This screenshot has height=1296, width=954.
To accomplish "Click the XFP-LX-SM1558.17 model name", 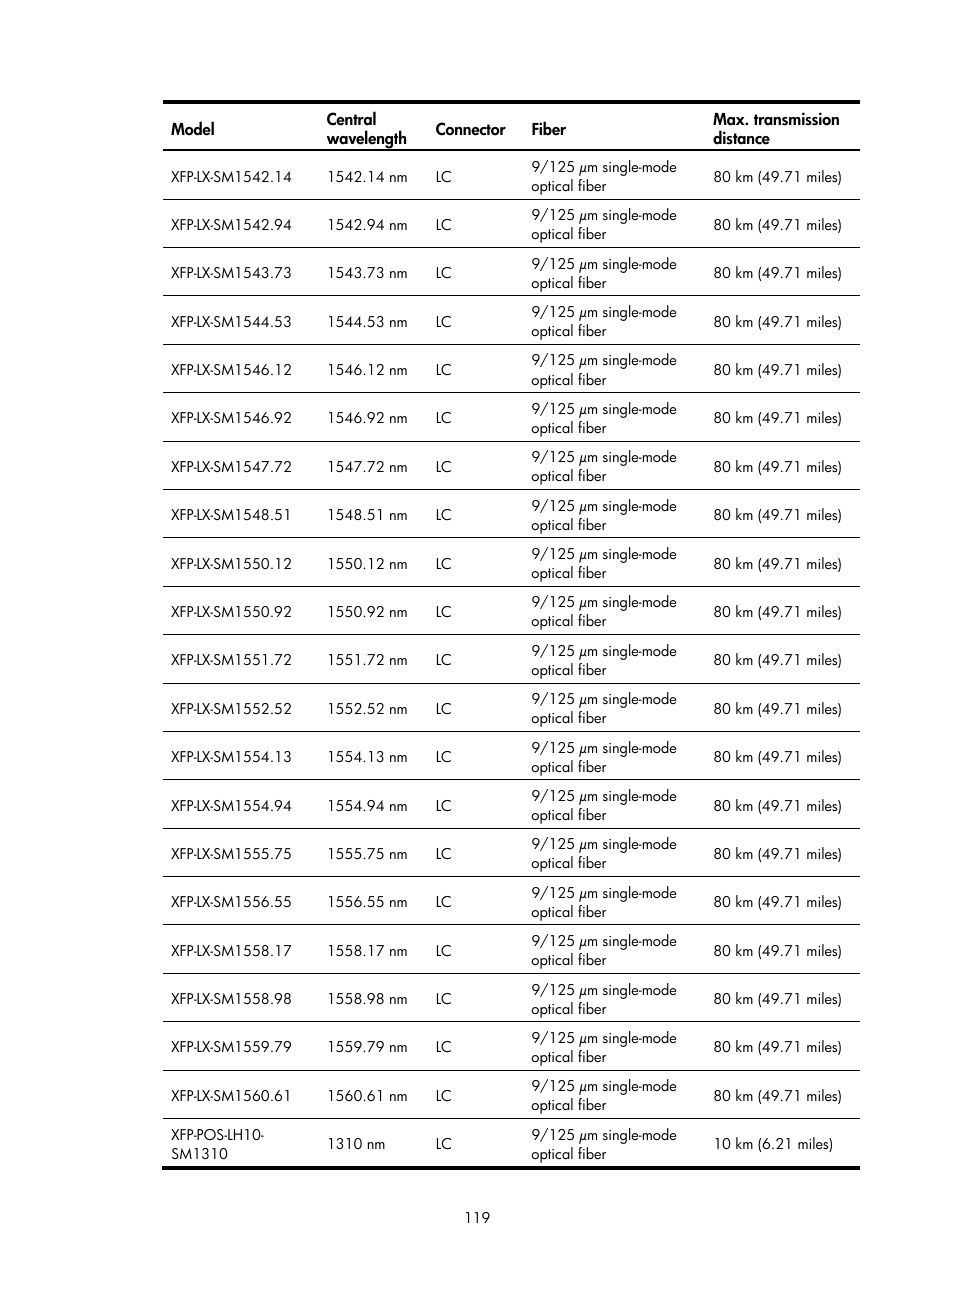I will tap(231, 951).
